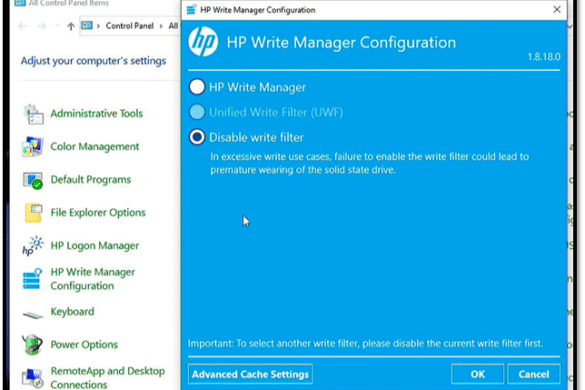This screenshot has width=585, height=390.
Task: Confirm the dialog with OK
Action: click(x=477, y=374)
